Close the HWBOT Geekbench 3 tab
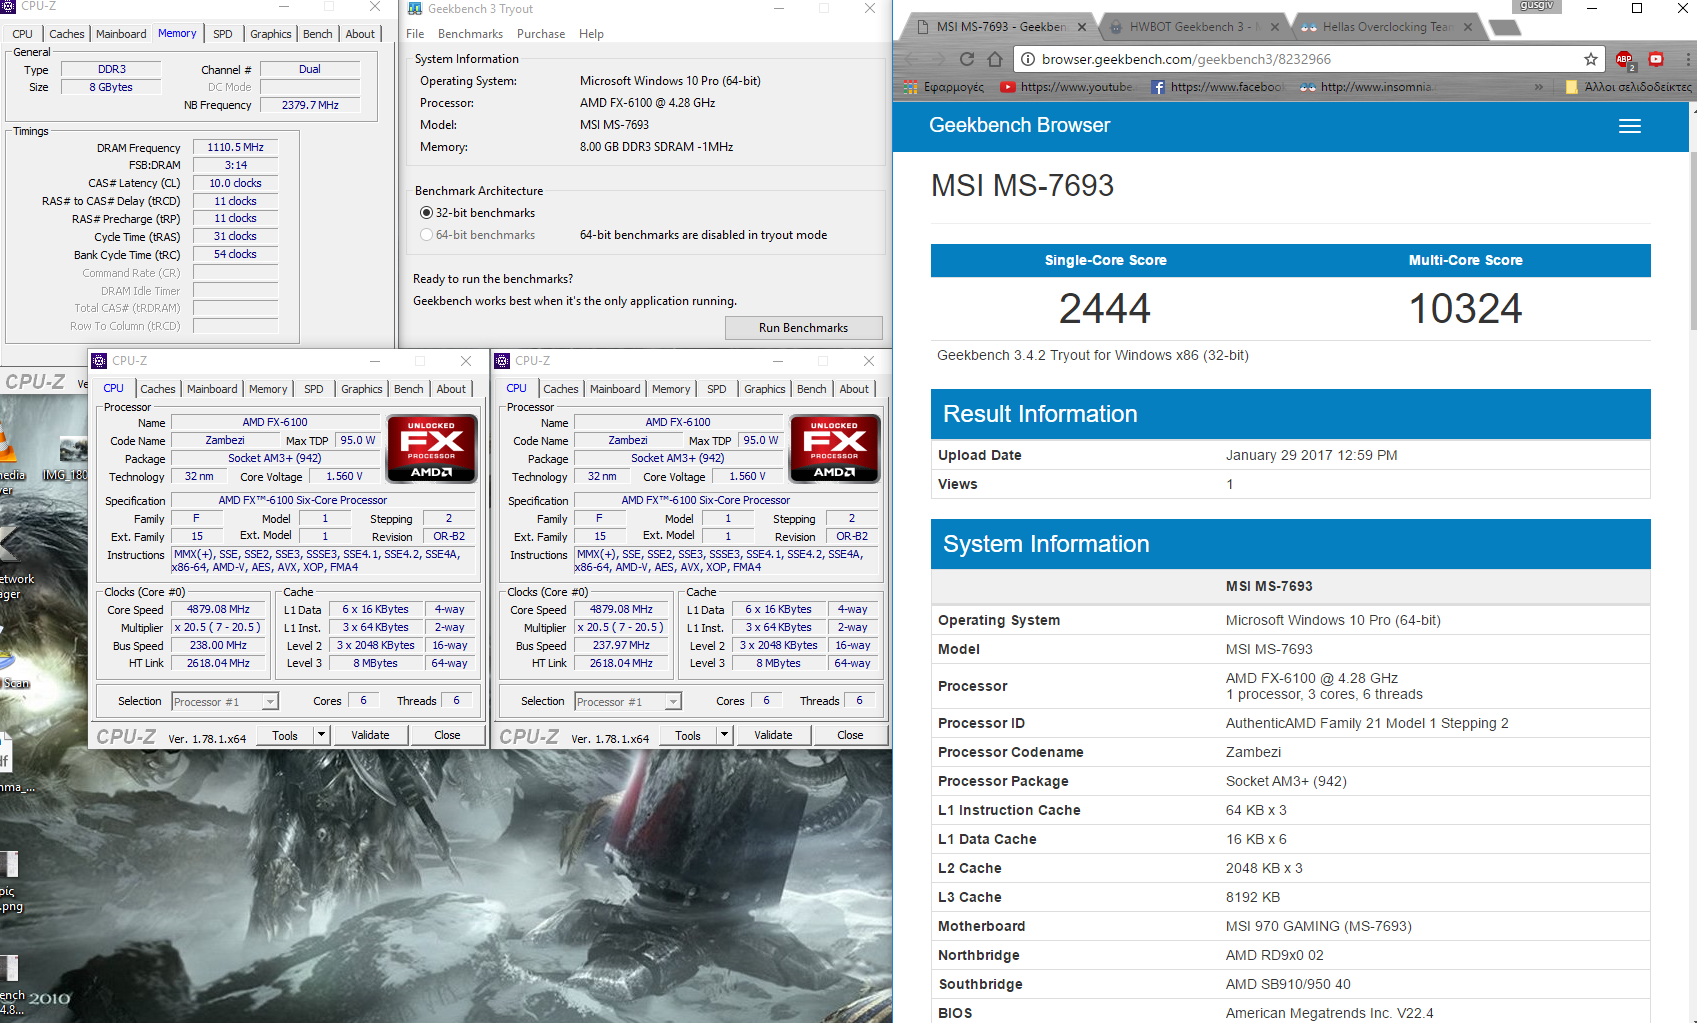The height and width of the screenshot is (1023, 1697). pyautogui.click(x=1275, y=27)
